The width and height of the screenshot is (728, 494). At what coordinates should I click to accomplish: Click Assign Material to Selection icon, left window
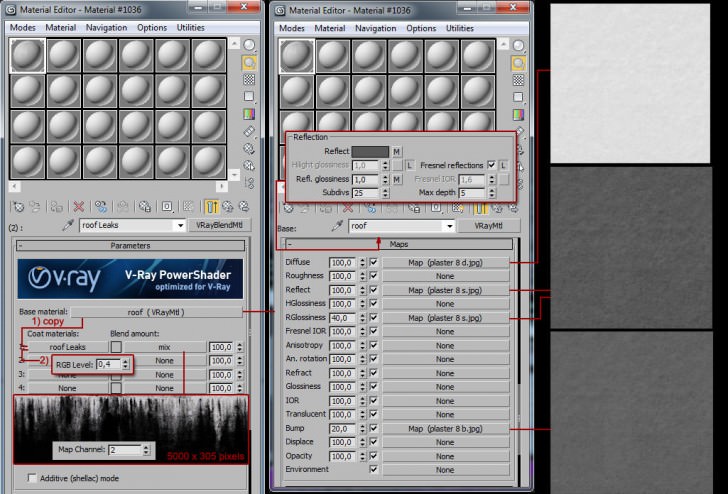click(x=57, y=207)
